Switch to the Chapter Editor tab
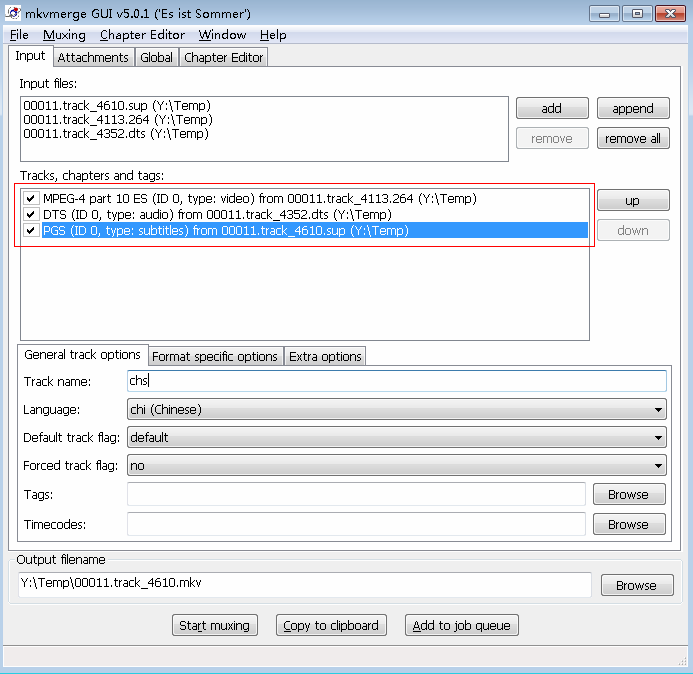This screenshot has width=693, height=674. coord(223,57)
